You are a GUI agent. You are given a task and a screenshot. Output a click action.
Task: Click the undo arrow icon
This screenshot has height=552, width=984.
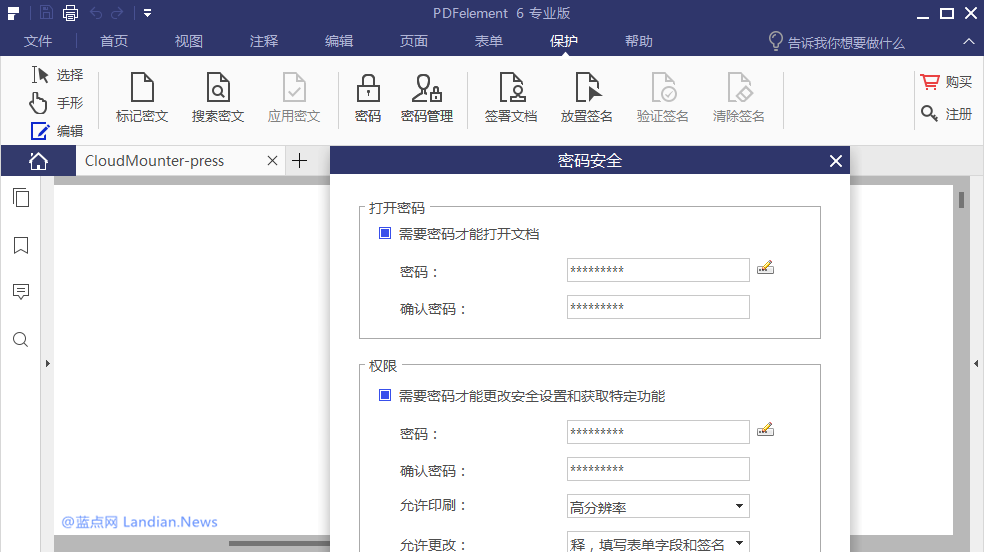coord(96,13)
